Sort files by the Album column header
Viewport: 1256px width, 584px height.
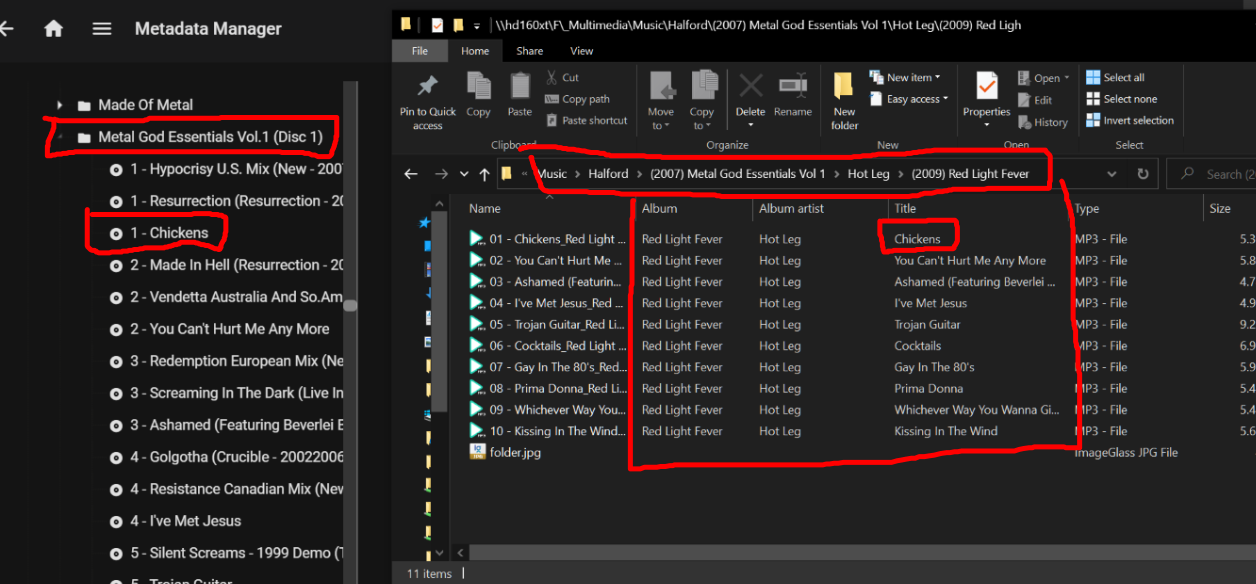pyautogui.click(x=660, y=209)
